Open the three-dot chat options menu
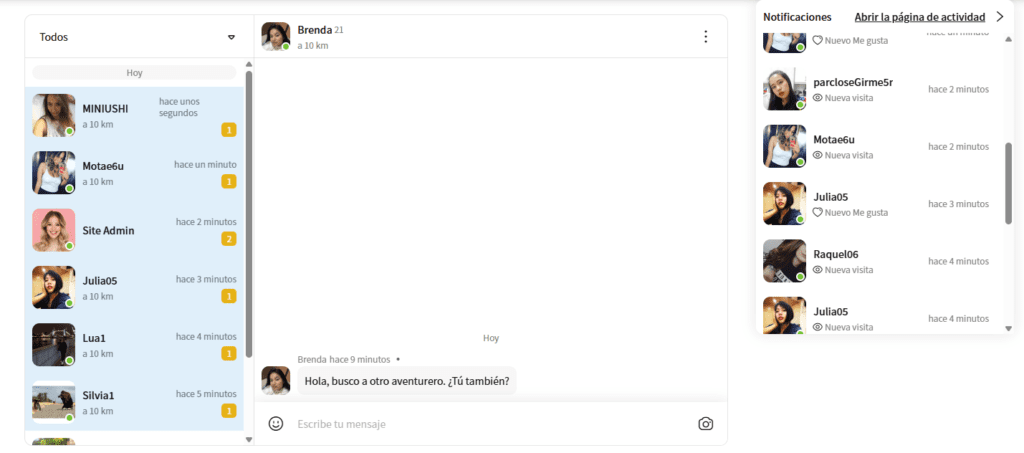Viewport: 1024px width, 453px height. point(705,37)
